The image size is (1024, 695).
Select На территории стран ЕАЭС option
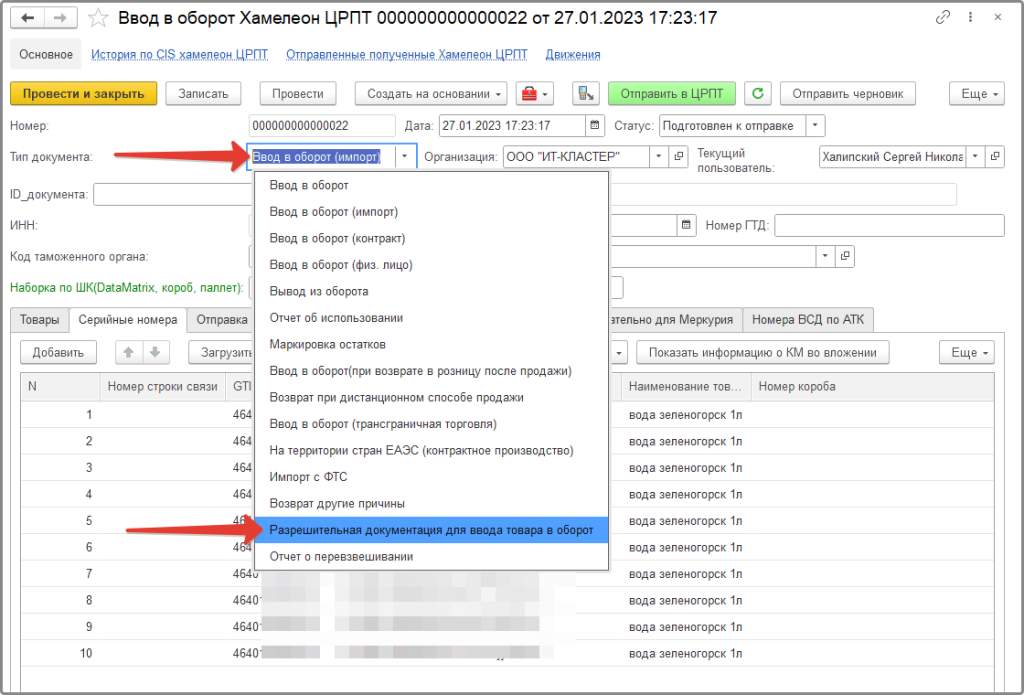431,451
